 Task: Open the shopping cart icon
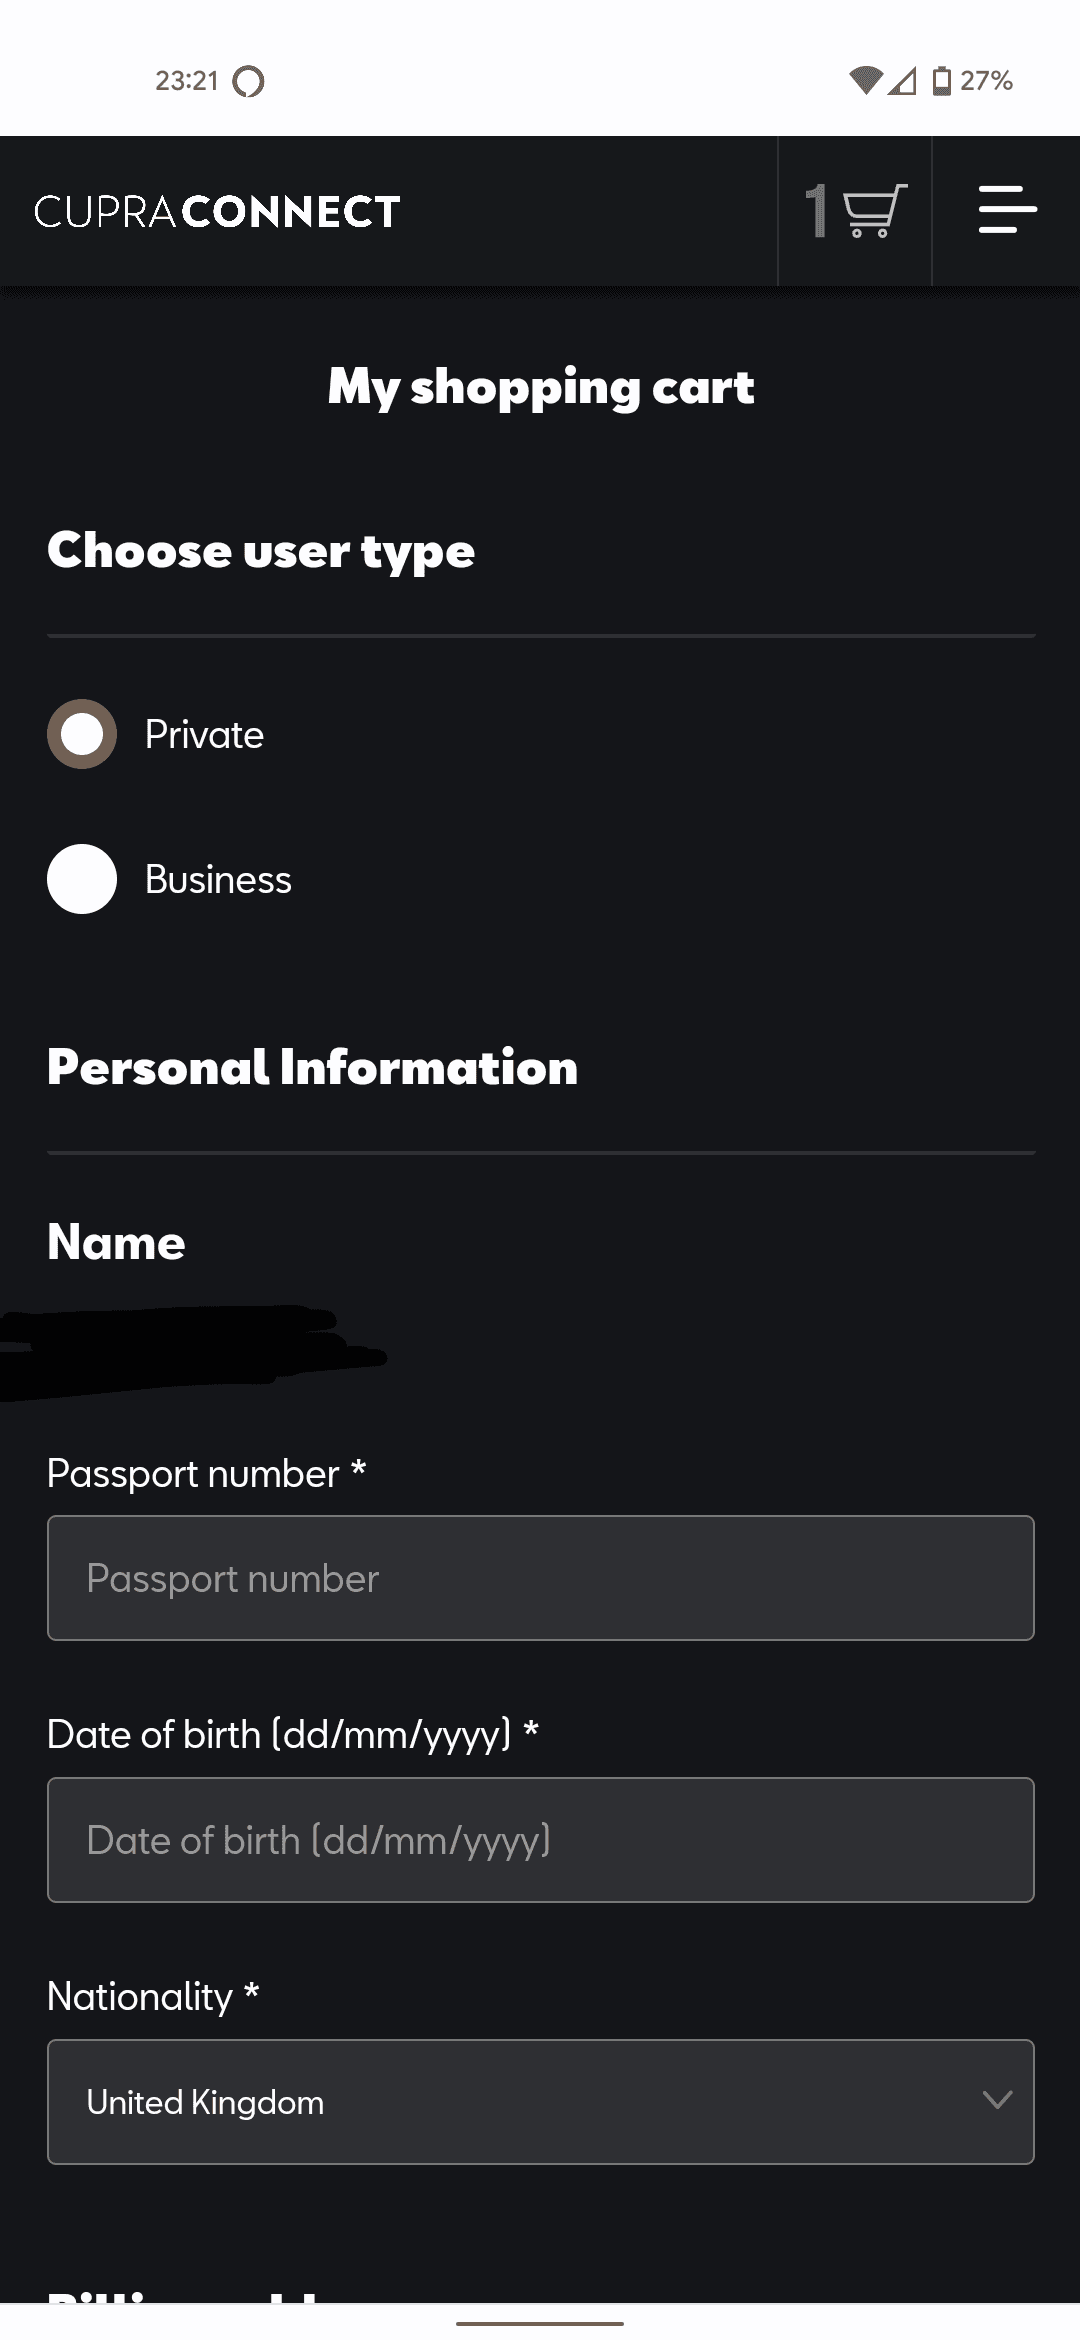pyautogui.click(x=875, y=211)
